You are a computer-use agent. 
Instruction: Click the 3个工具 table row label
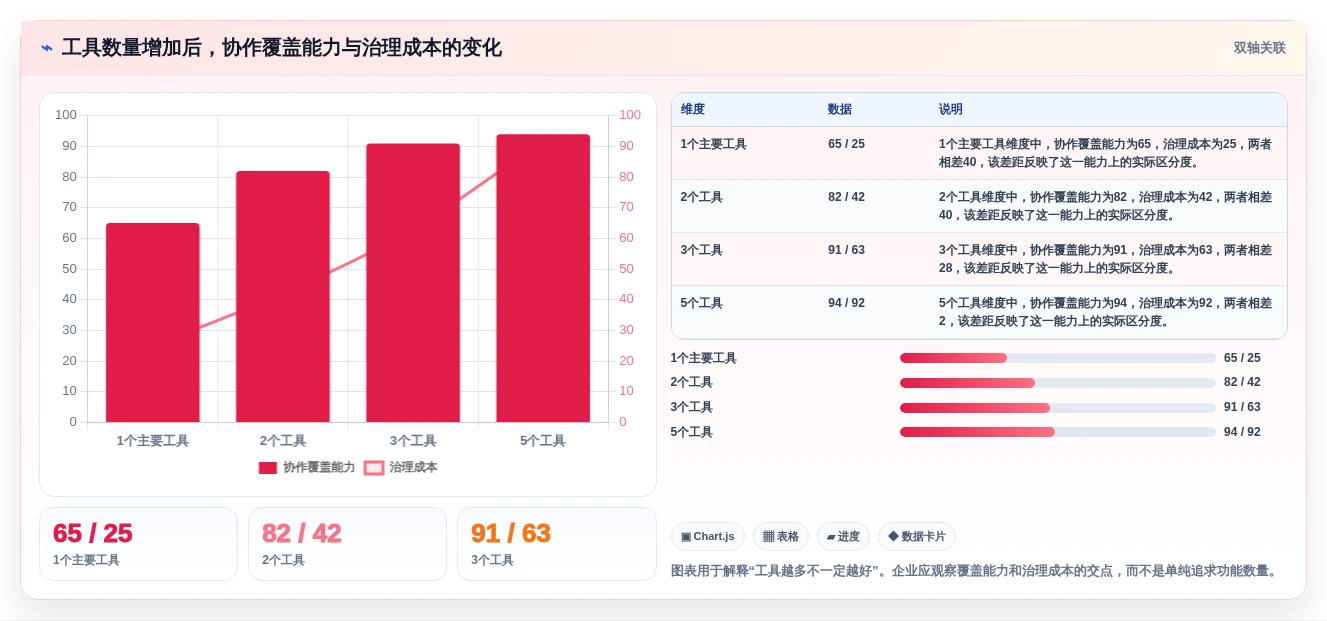702,250
